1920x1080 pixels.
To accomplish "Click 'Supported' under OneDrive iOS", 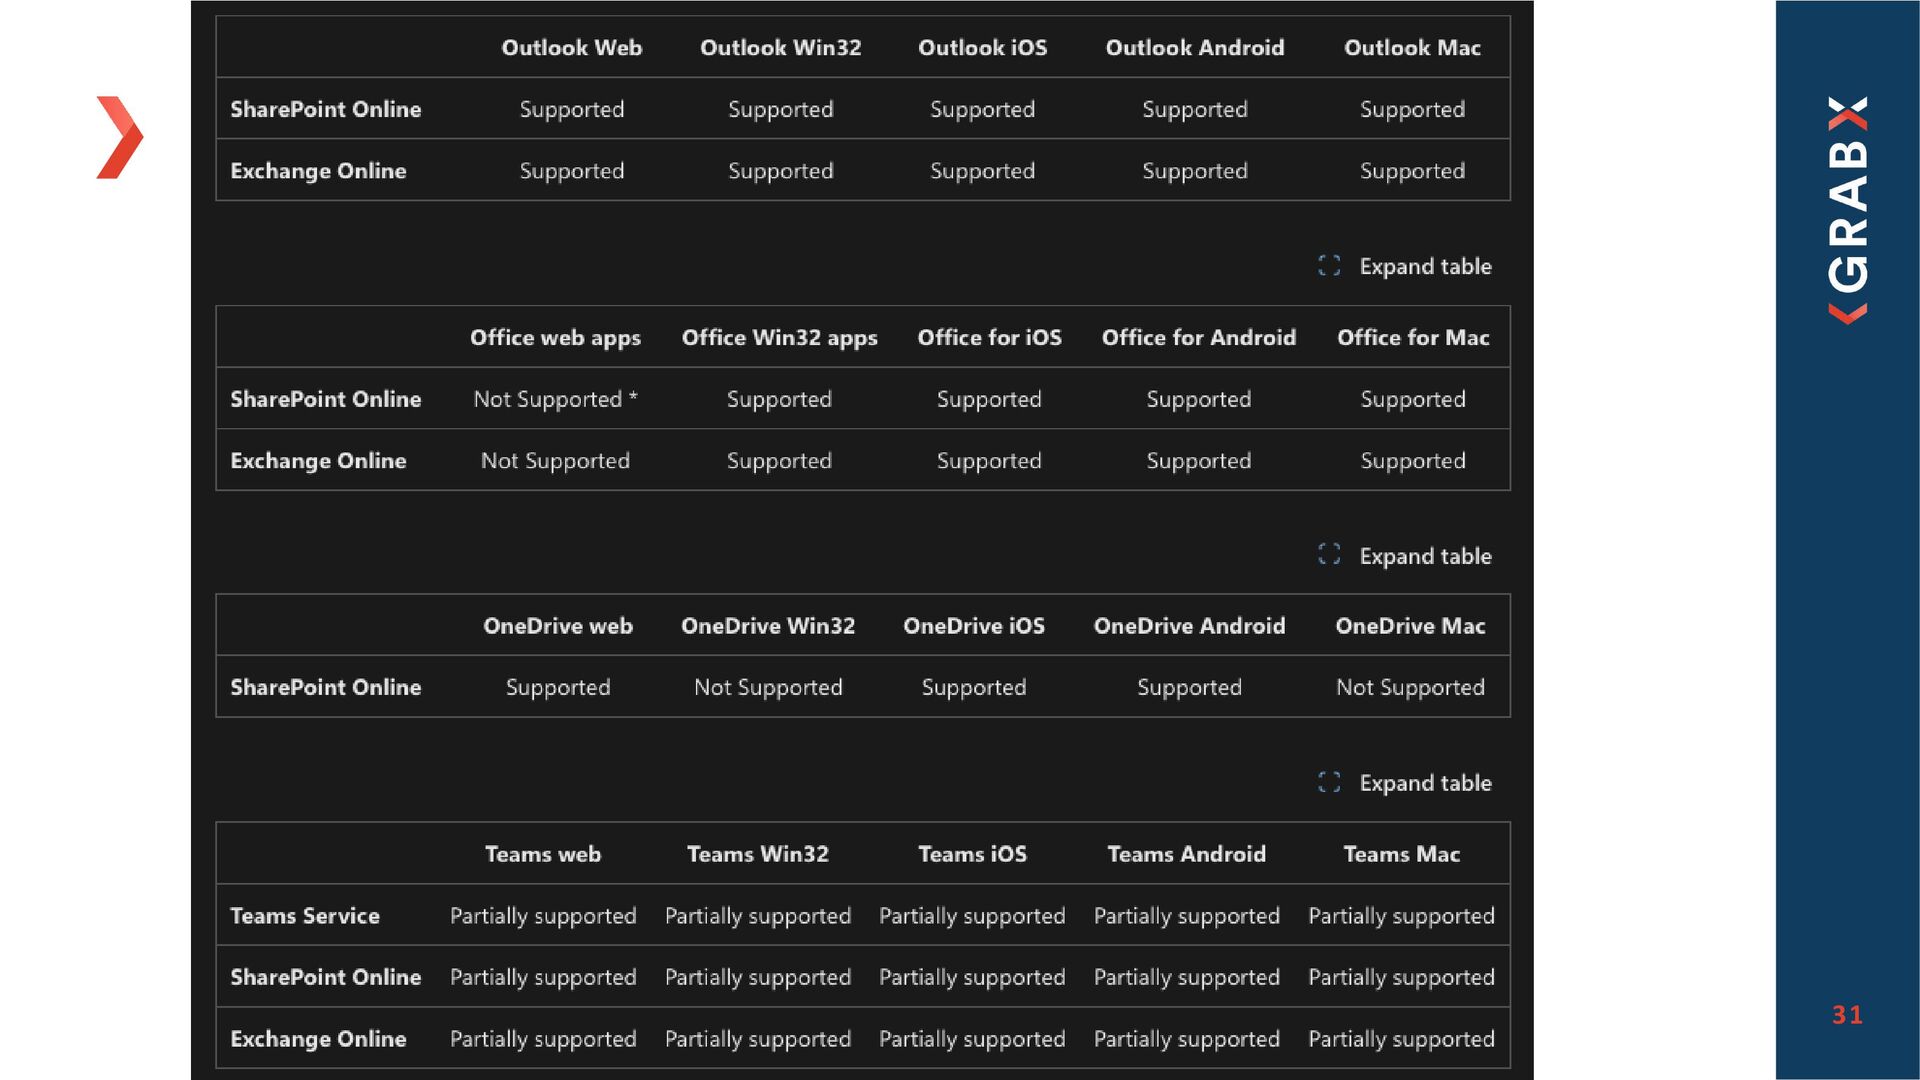I will point(974,687).
